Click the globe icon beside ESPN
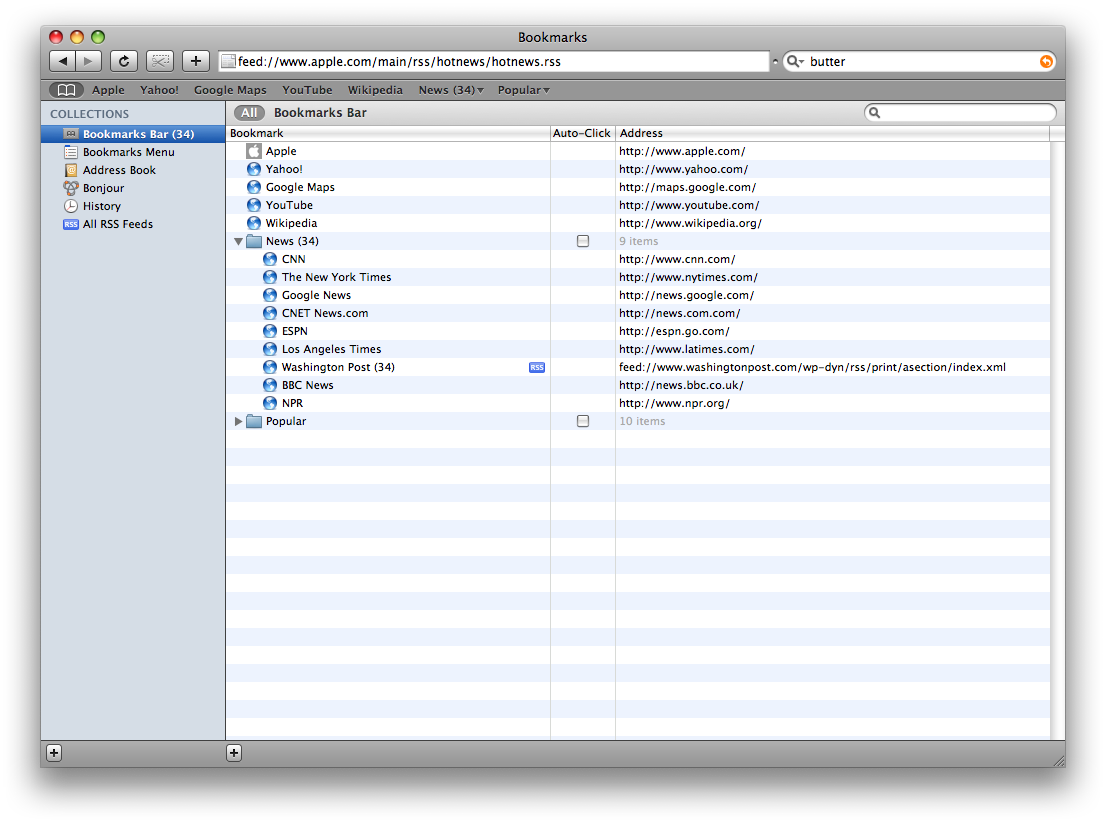The height and width of the screenshot is (823, 1106). click(x=270, y=331)
